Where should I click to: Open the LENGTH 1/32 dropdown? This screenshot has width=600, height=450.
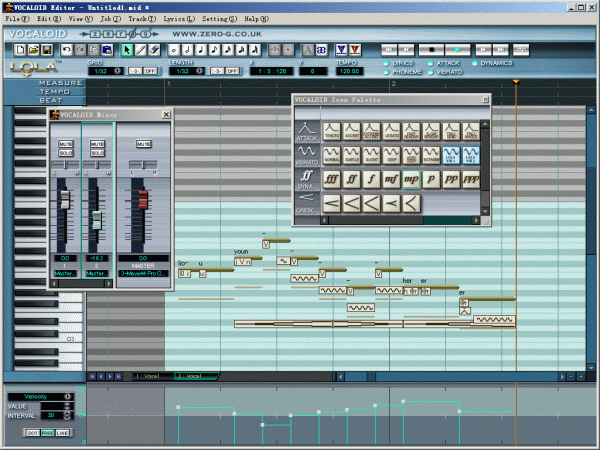coord(199,71)
